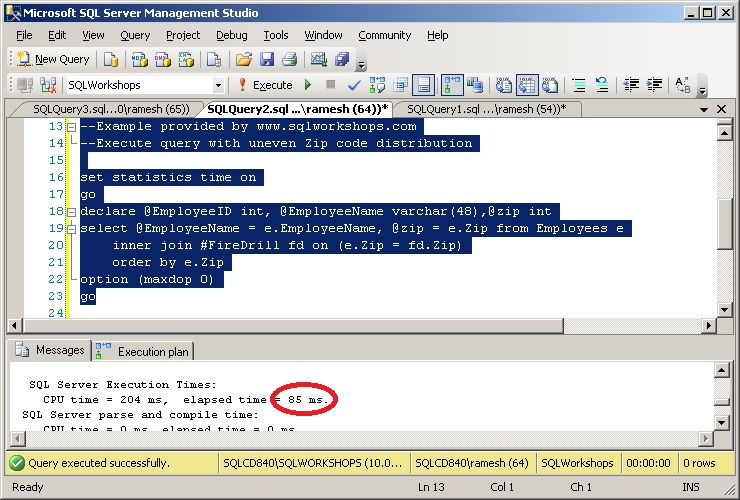Viewport: 740px width, 500px height.
Task: Click the green Debug play arrow
Action: pyautogui.click(x=308, y=85)
